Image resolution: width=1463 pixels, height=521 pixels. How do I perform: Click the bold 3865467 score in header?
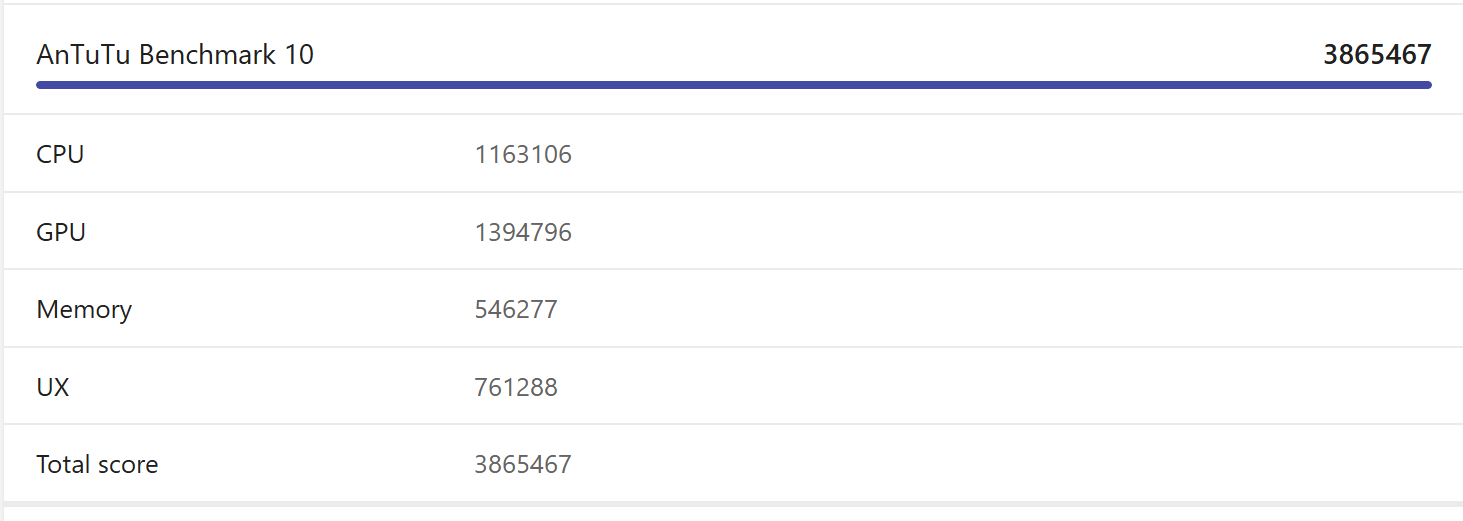pos(1377,55)
